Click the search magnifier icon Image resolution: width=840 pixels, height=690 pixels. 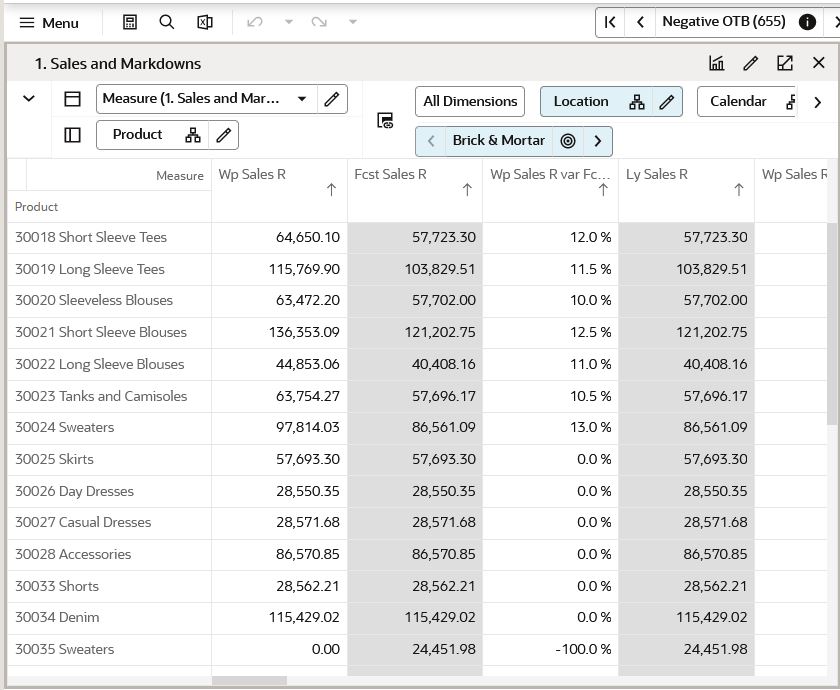point(167,22)
